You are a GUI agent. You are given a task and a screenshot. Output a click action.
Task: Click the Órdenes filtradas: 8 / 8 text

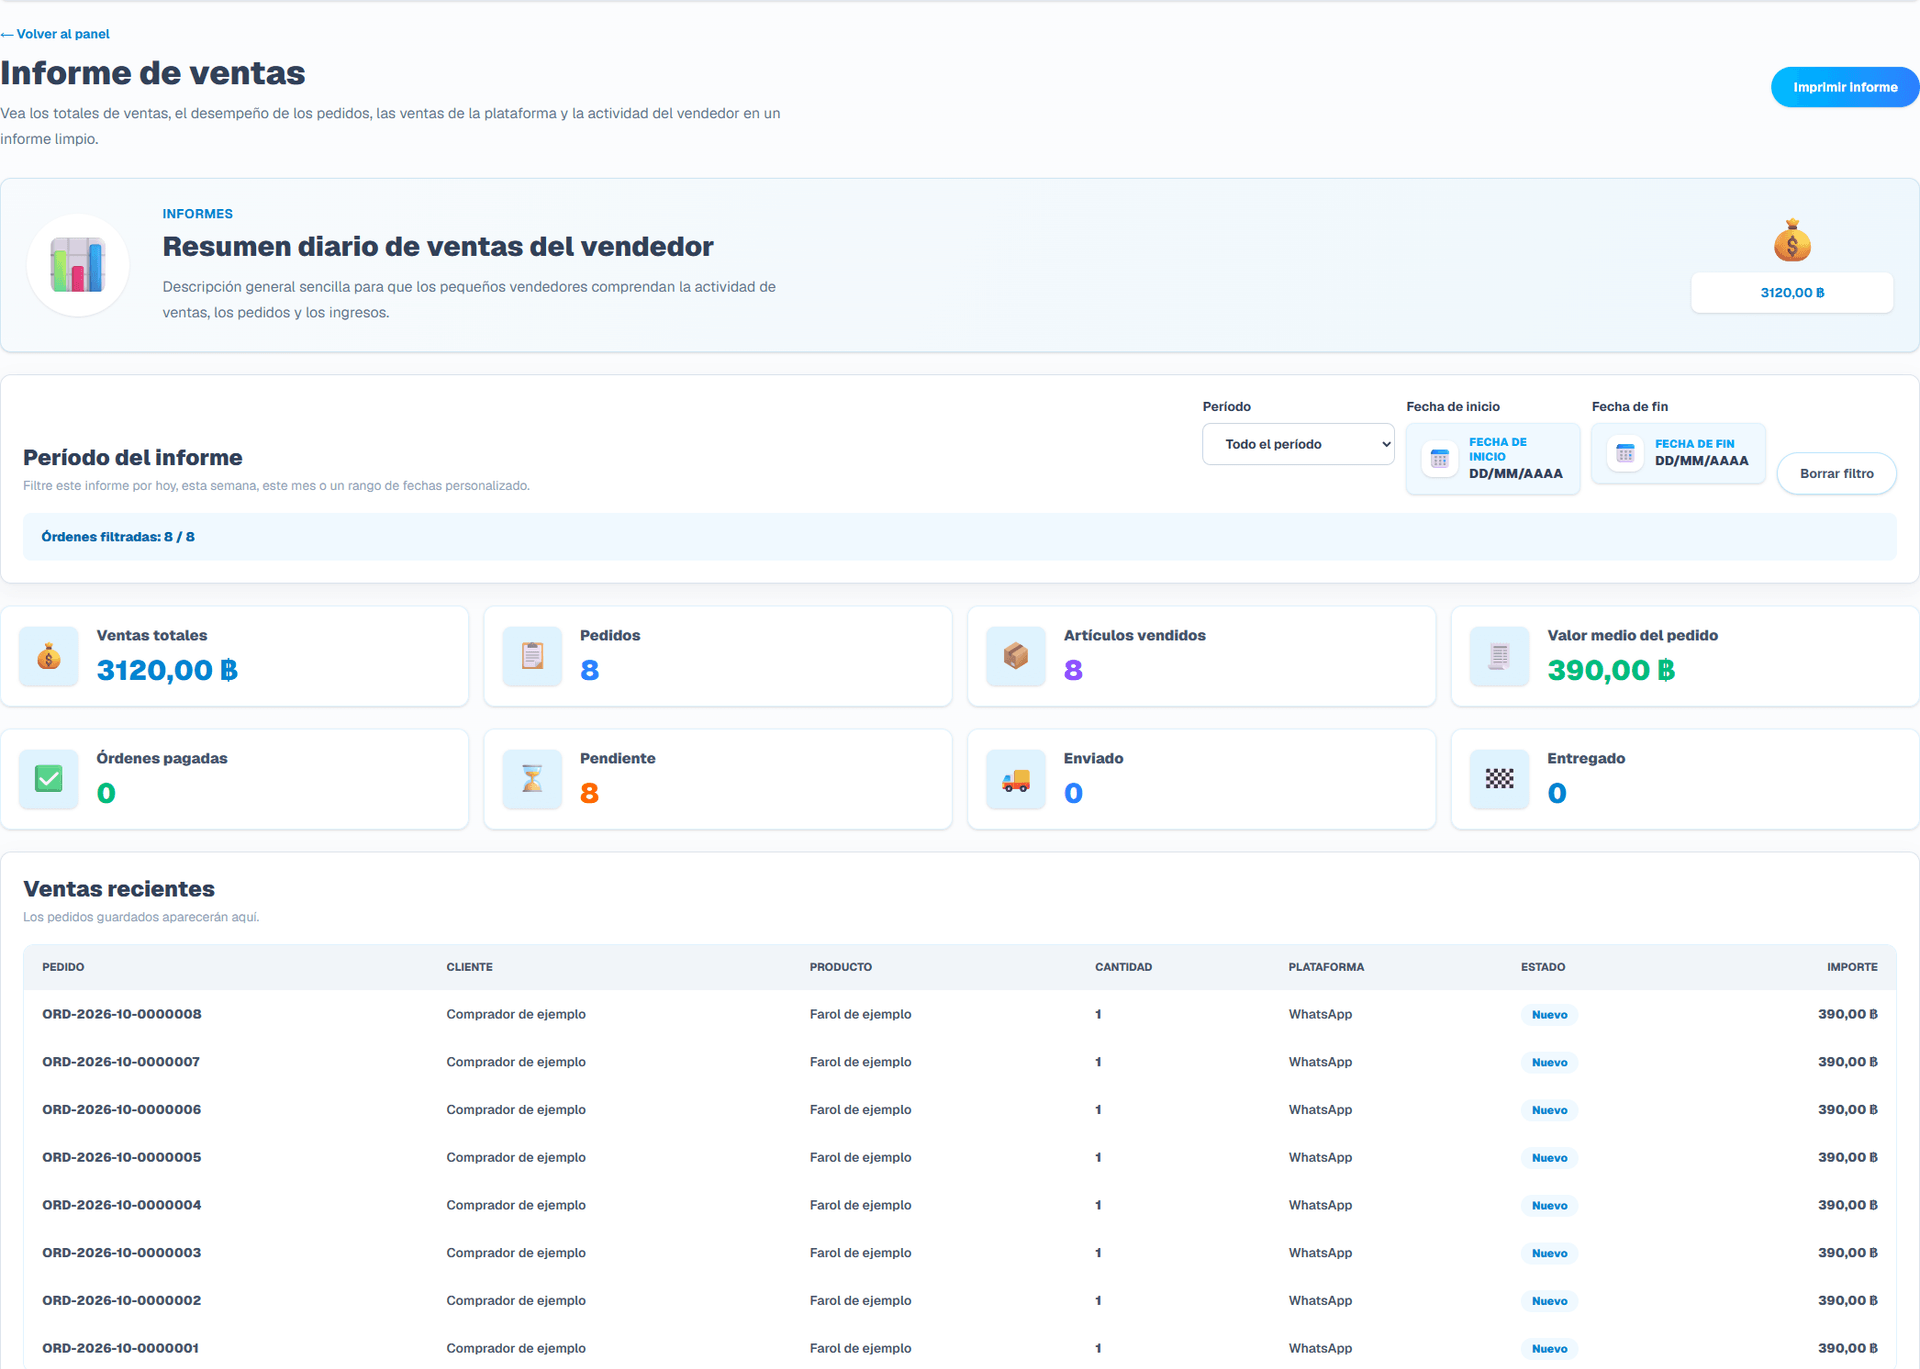tap(118, 537)
